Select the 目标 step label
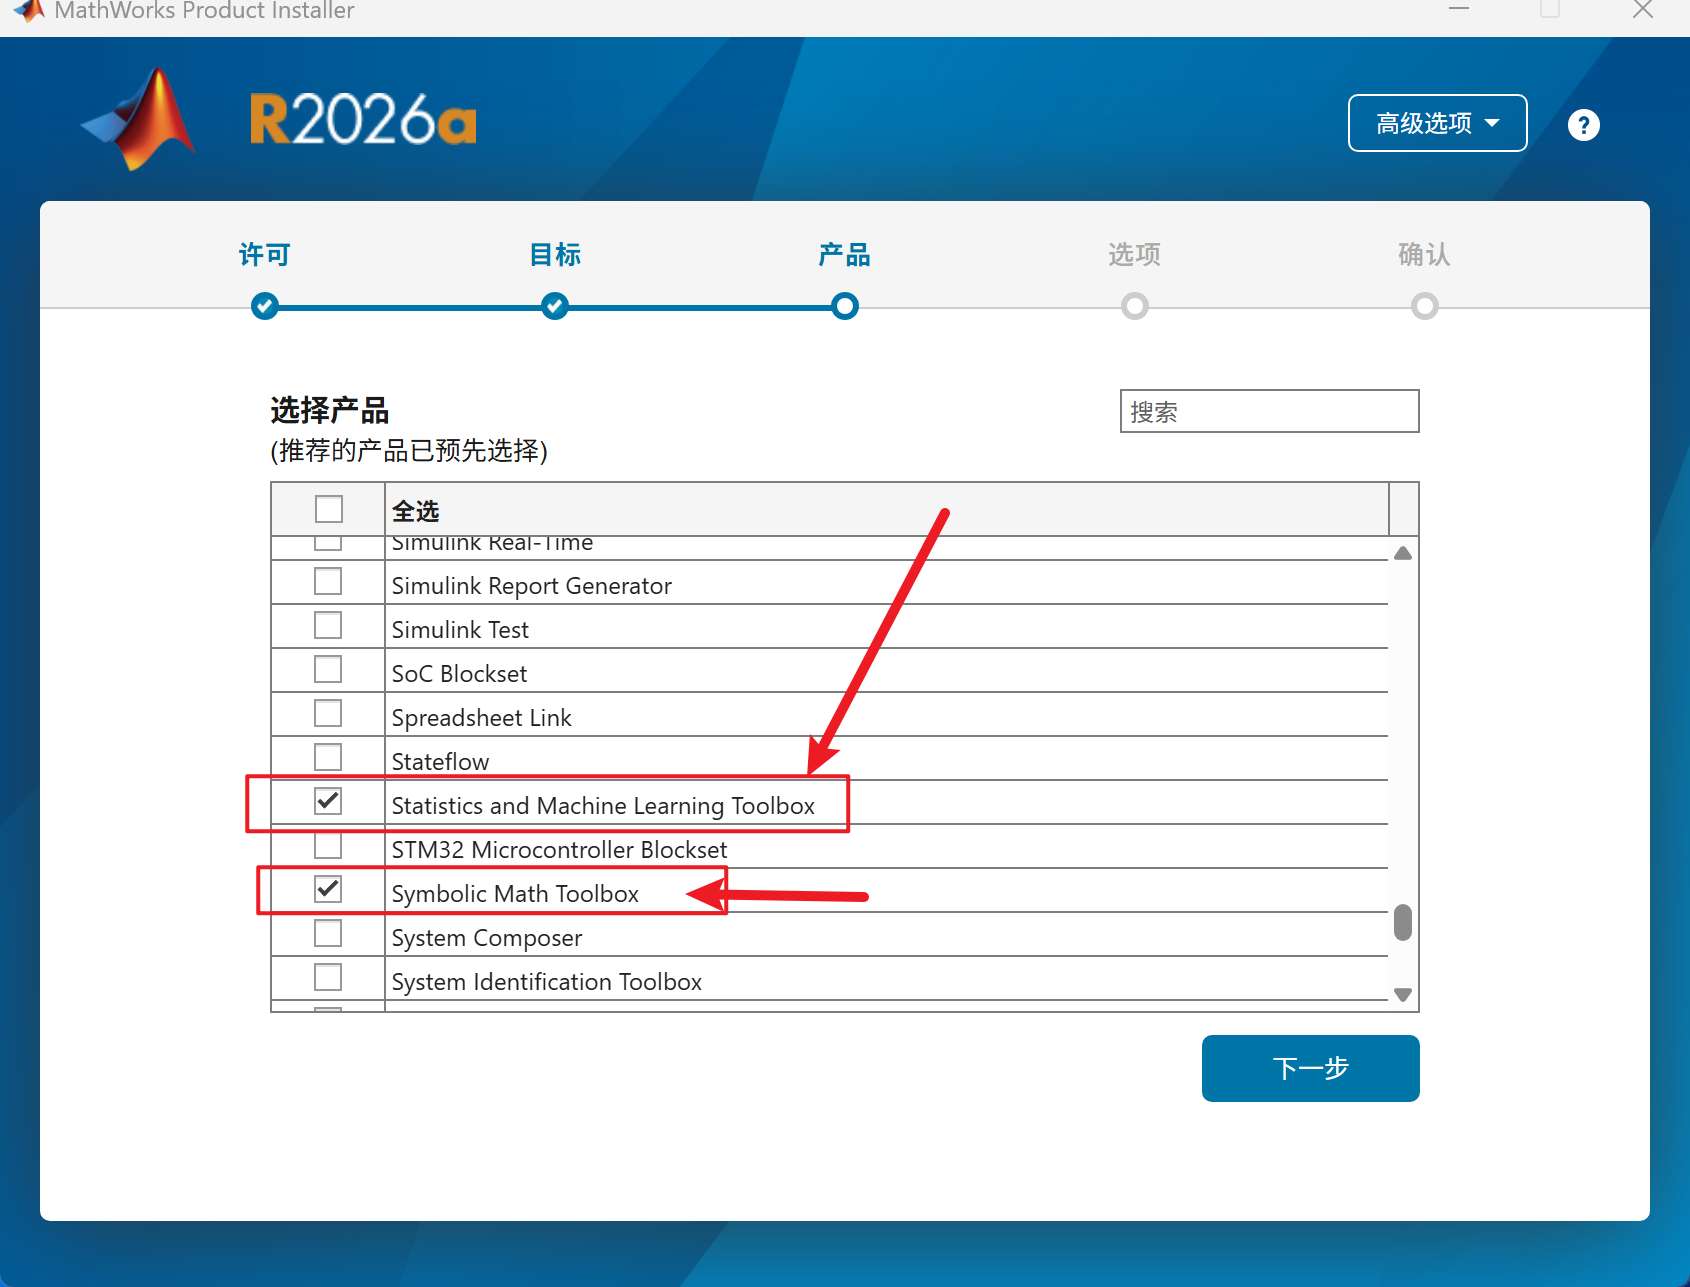 click(555, 255)
